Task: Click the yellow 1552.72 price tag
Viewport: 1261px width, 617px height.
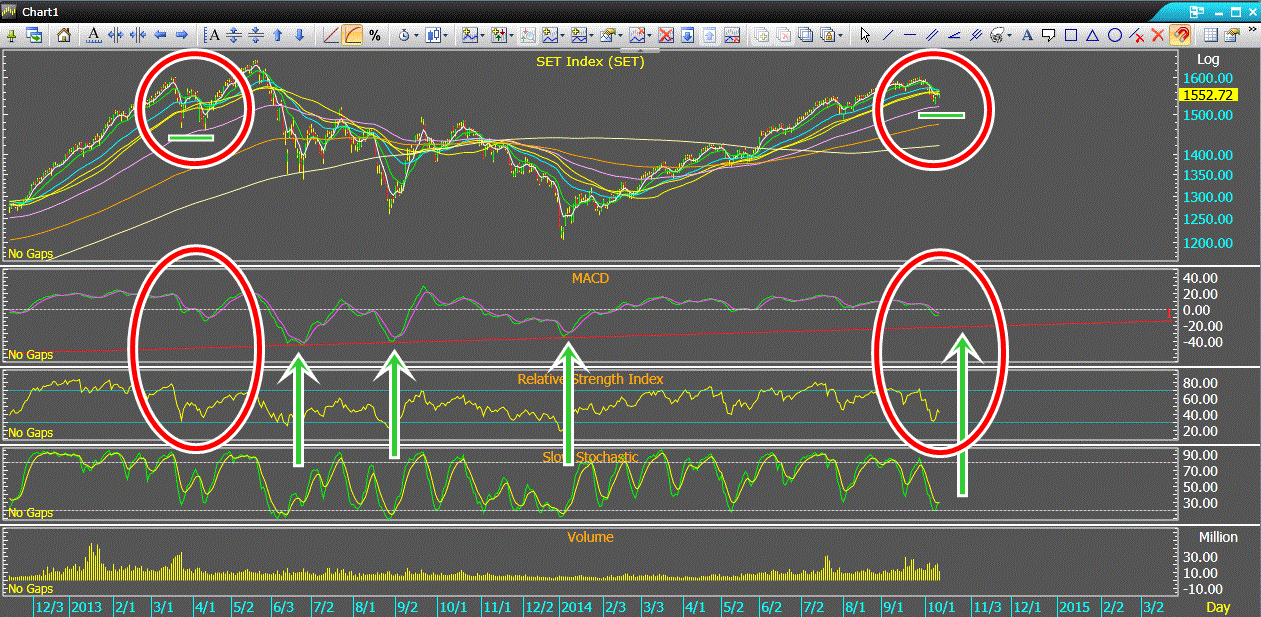Action: pyautogui.click(x=1209, y=95)
